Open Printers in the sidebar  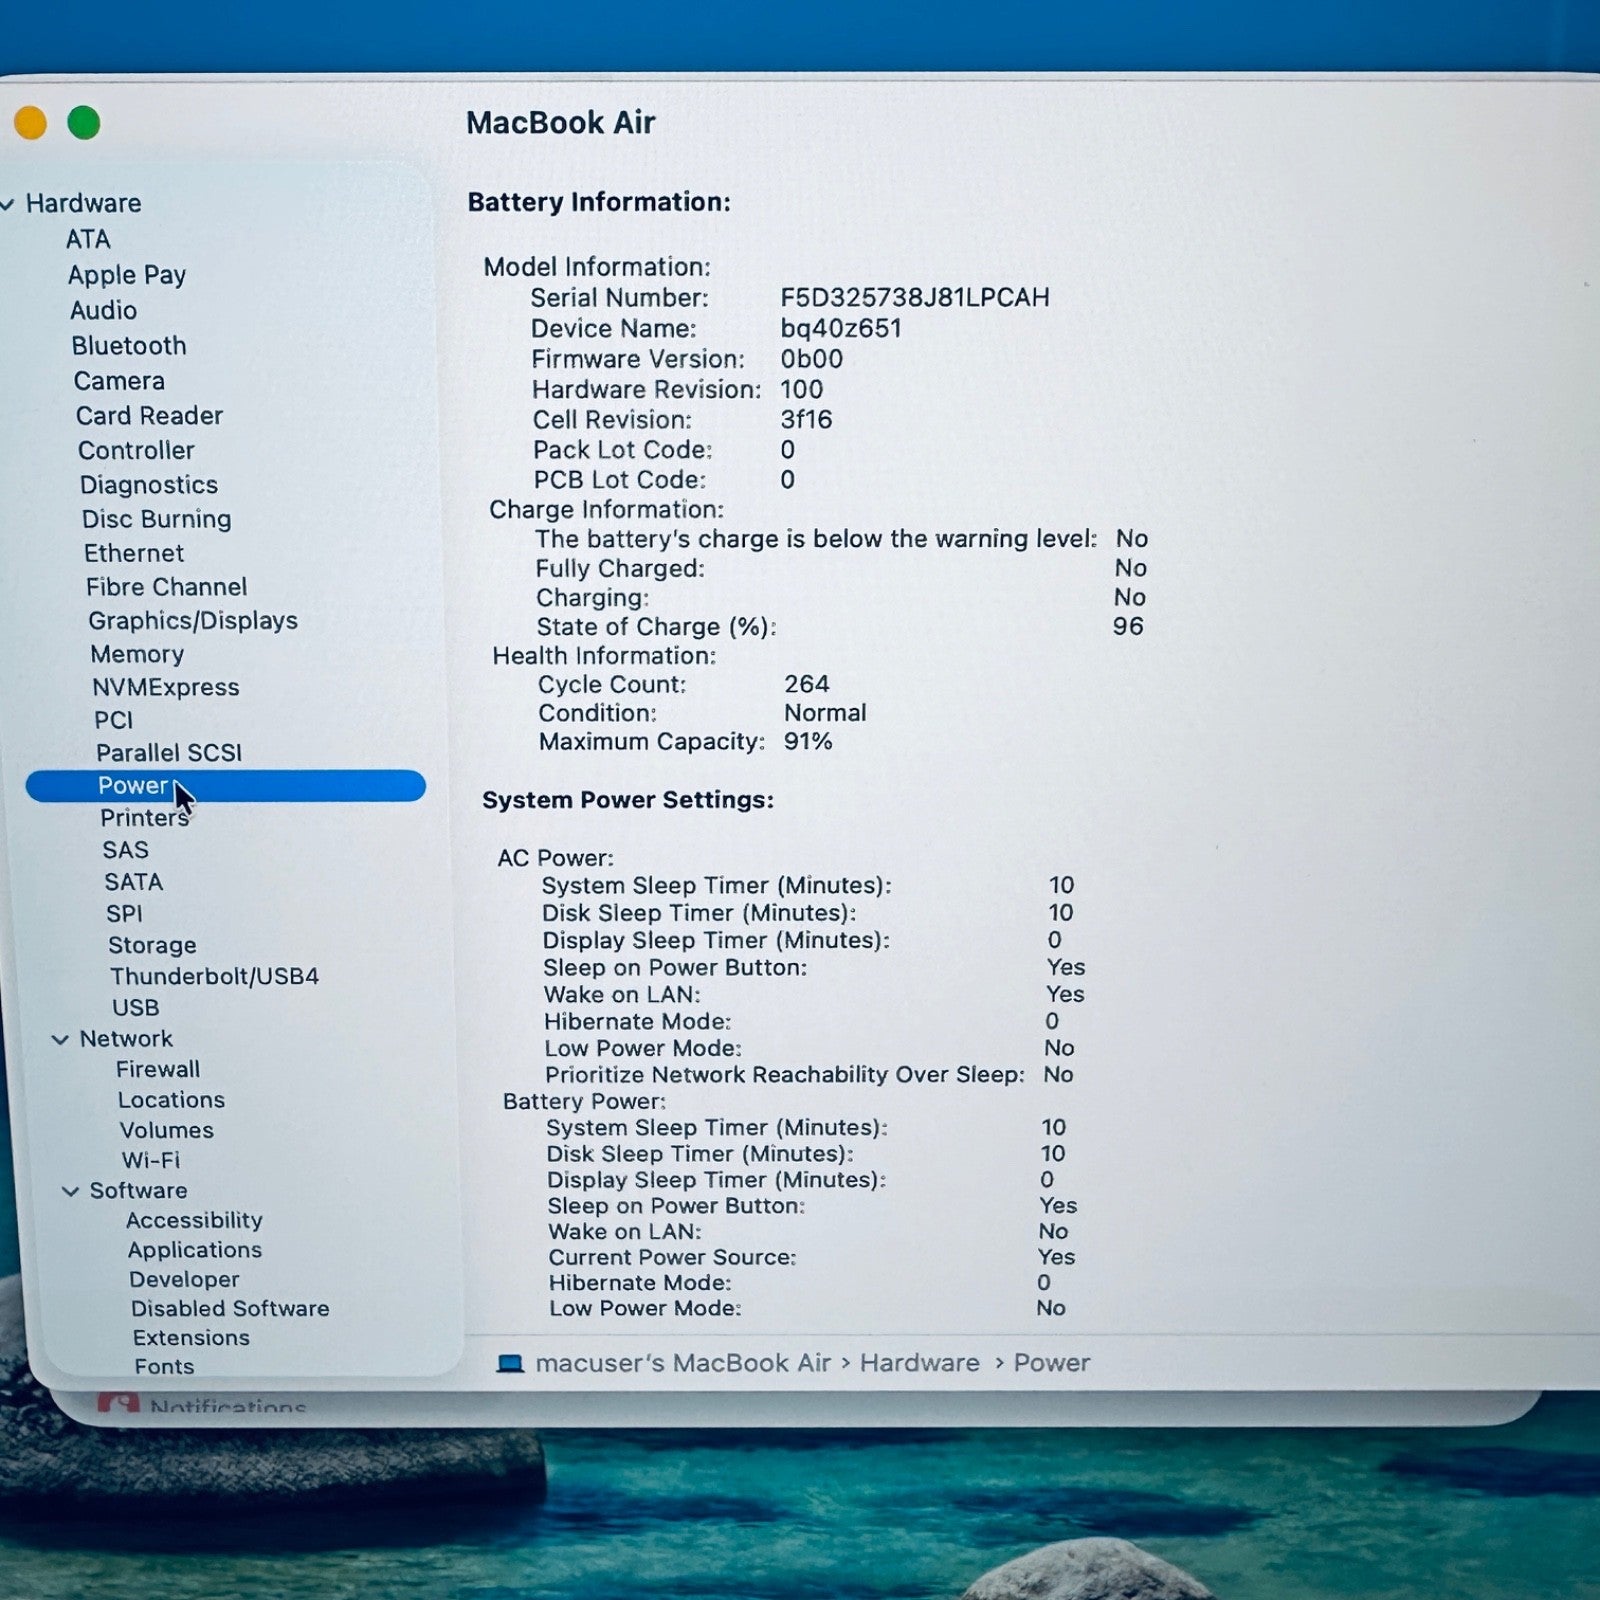click(x=144, y=817)
